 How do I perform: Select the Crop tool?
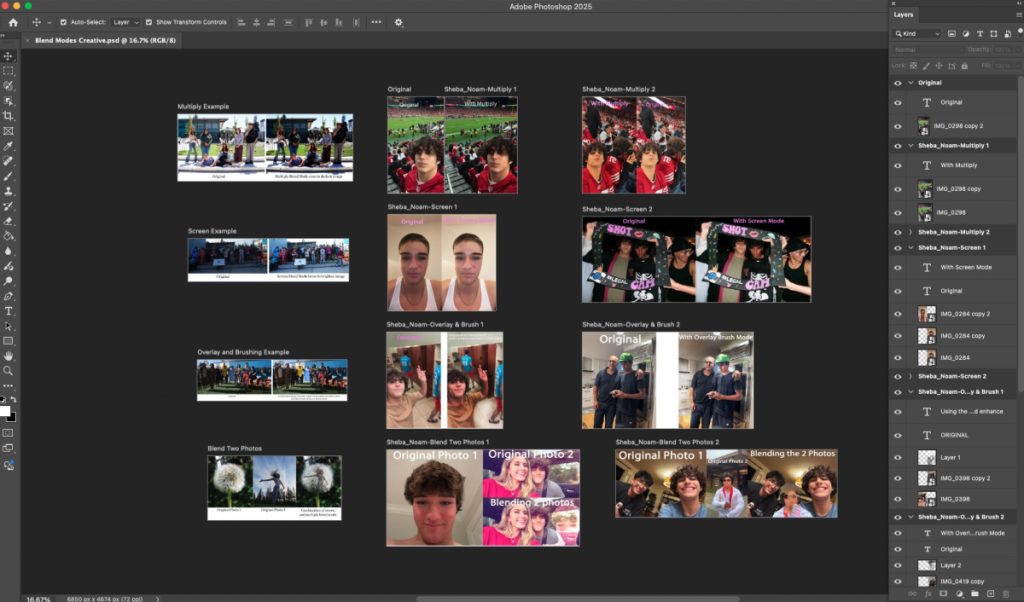tap(8, 116)
